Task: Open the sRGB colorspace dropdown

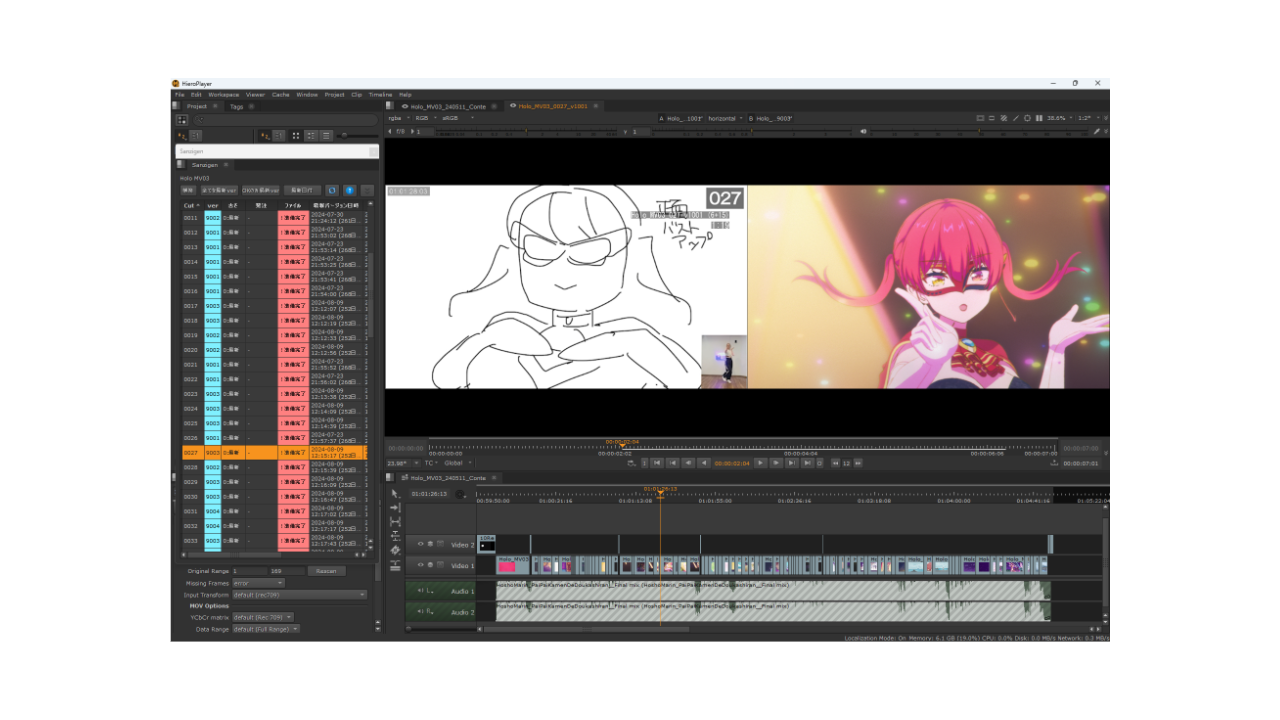Action: pos(457,118)
